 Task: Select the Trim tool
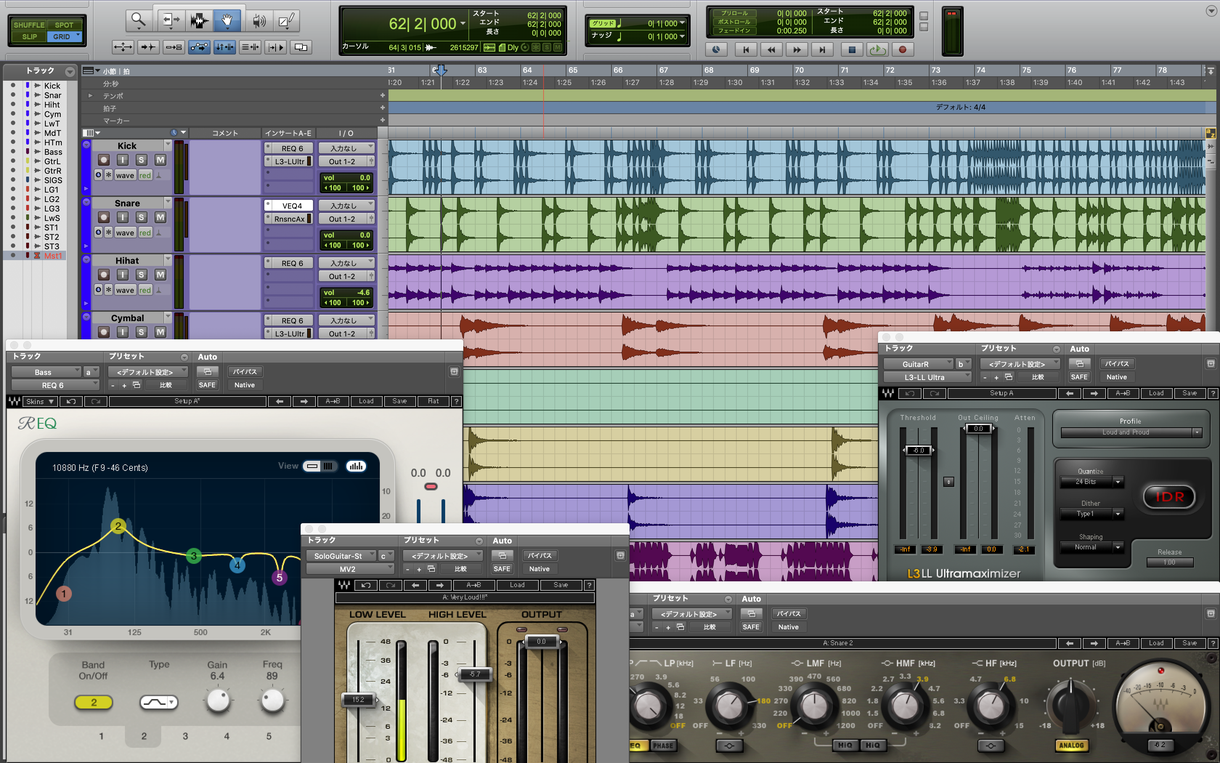(170, 19)
